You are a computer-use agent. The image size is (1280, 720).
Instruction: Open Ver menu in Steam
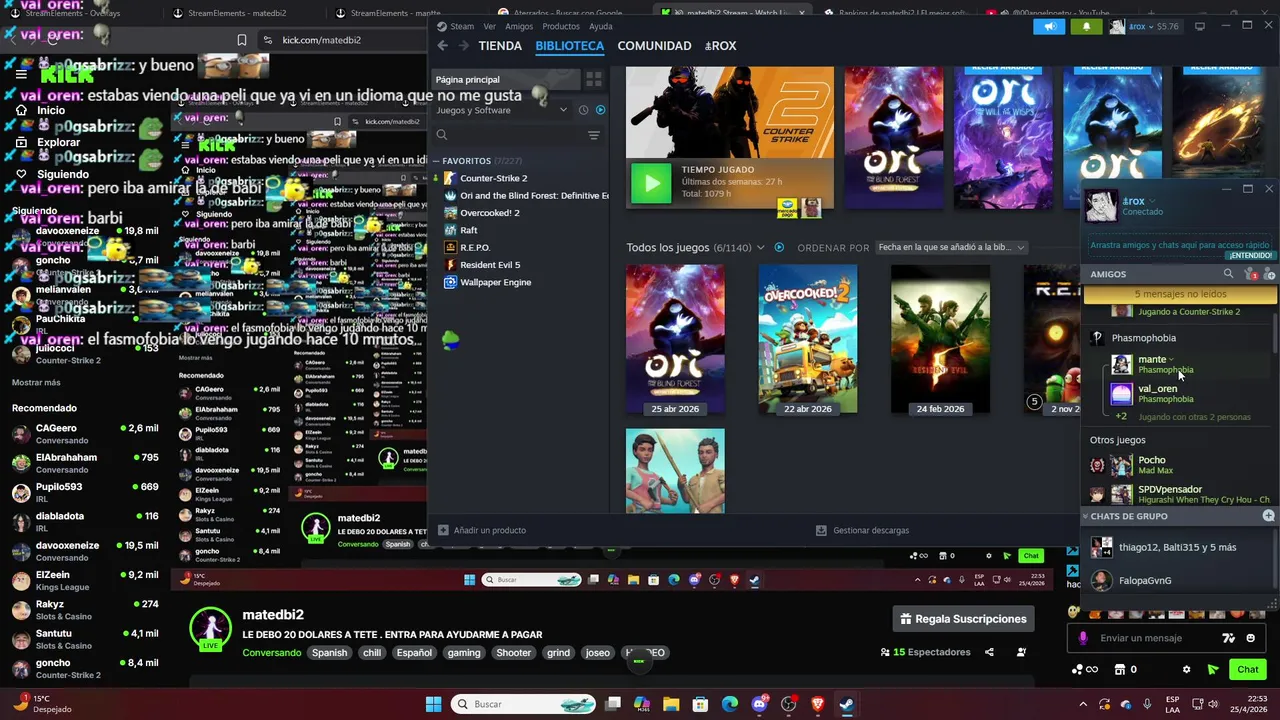point(489,26)
